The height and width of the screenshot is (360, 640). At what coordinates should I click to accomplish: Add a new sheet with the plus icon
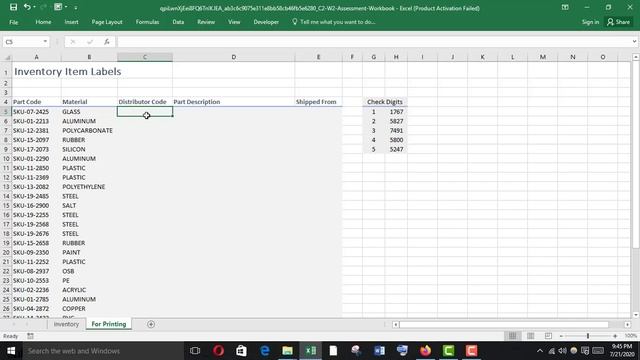pyautogui.click(x=151, y=324)
